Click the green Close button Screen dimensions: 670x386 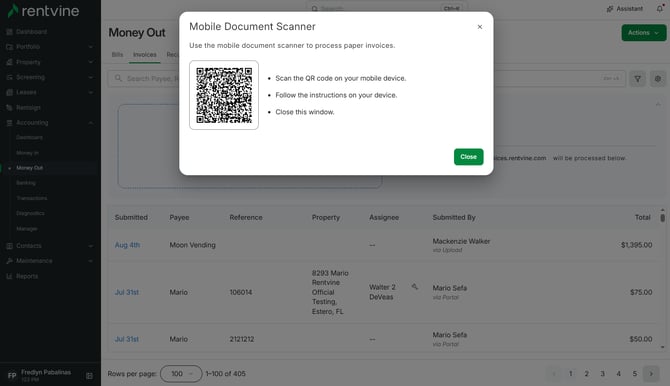pyautogui.click(x=468, y=157)
